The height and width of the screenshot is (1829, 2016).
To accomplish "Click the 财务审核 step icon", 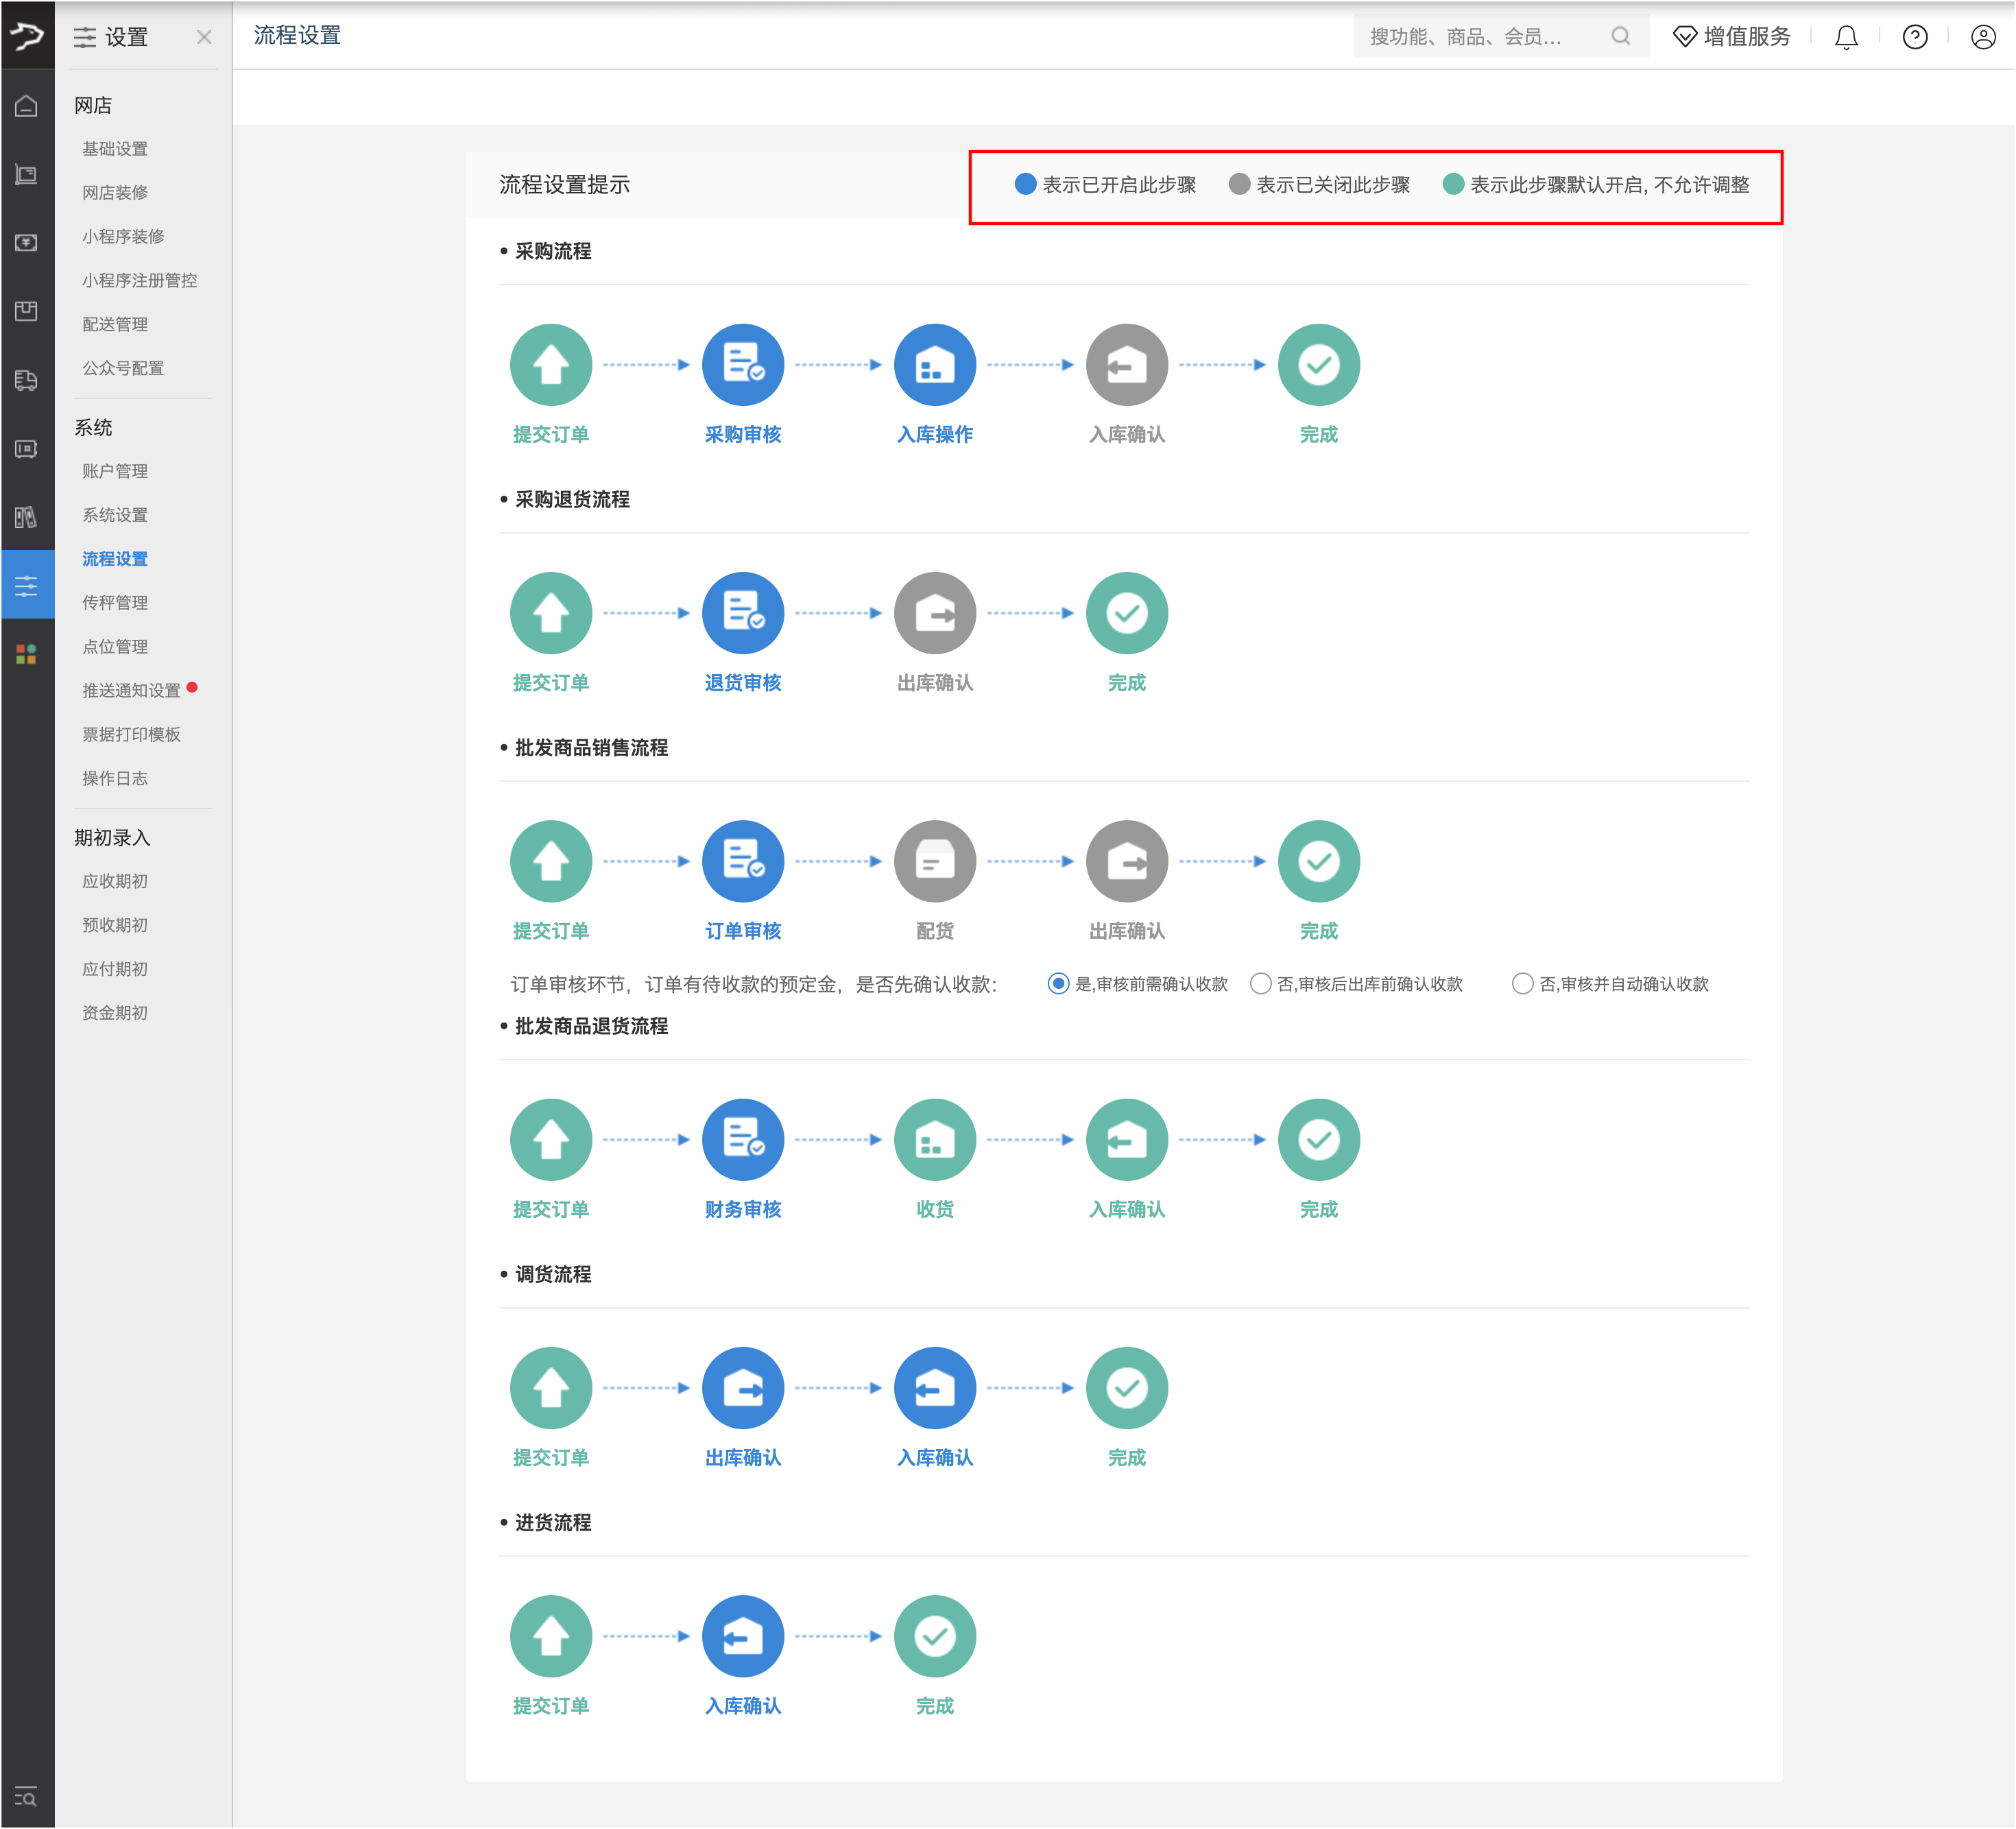I will (742, 1139).
